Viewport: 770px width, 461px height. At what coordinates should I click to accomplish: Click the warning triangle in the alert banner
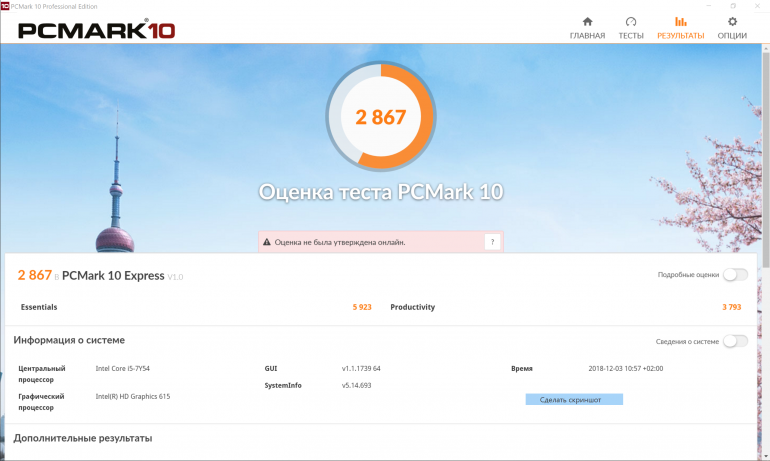pyautogui.click(x=266, y=242)
